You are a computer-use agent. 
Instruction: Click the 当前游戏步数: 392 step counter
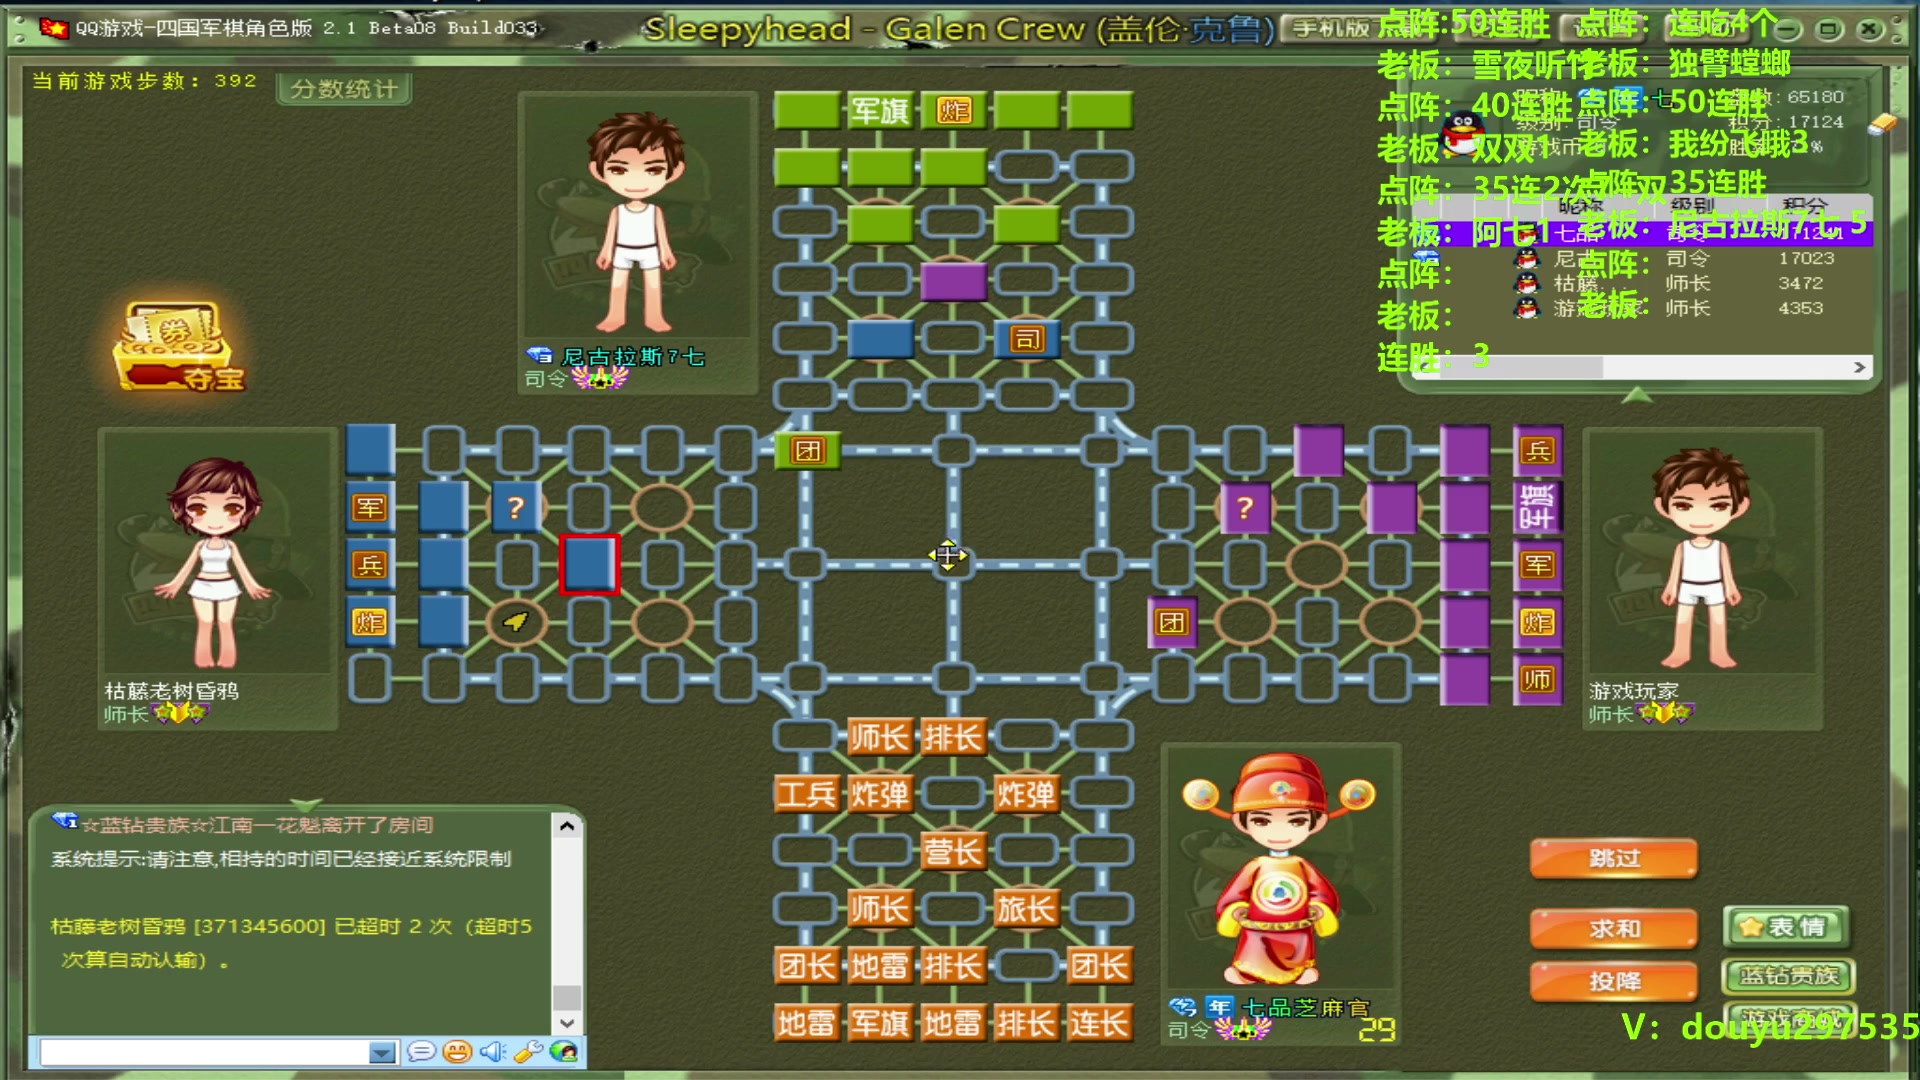[145, 81]
